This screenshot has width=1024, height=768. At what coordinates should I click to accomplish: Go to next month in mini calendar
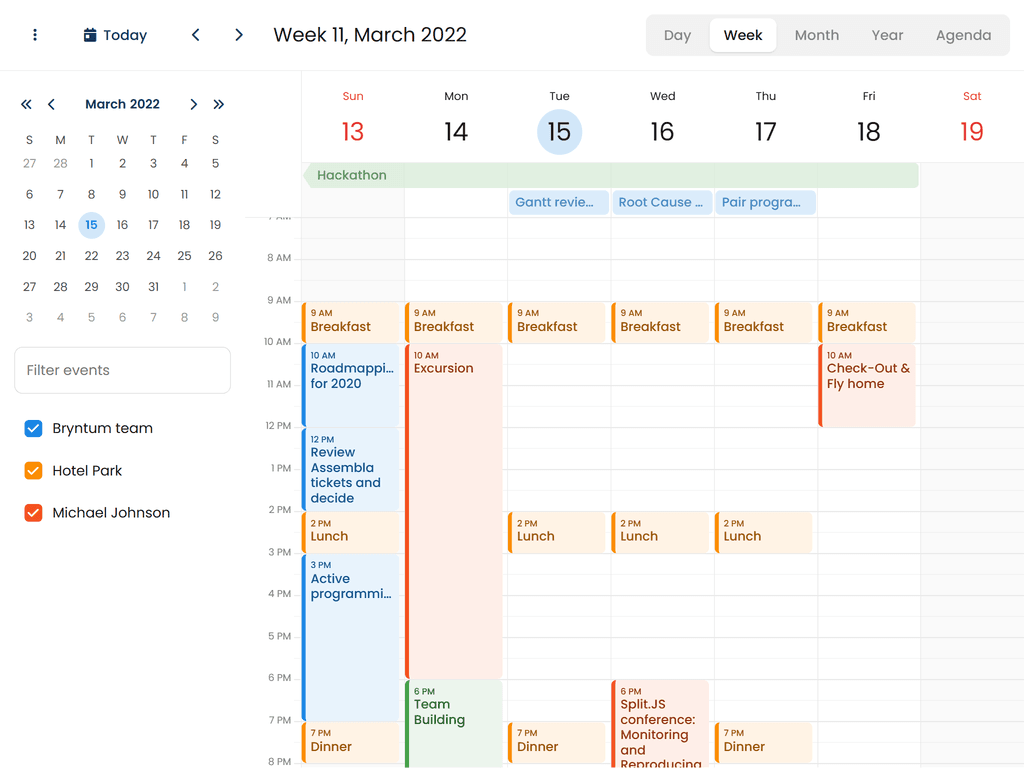coord(193,104)
